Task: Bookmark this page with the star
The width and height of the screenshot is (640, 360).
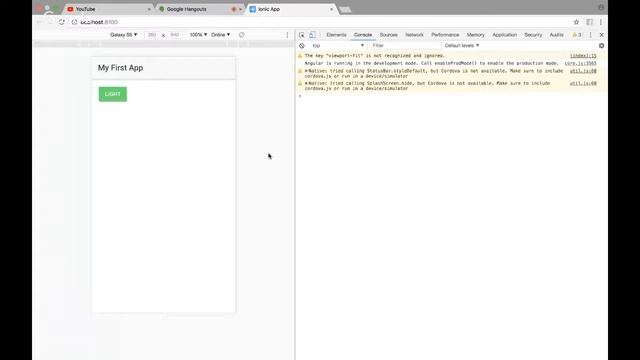Action: tap(576, 22)
